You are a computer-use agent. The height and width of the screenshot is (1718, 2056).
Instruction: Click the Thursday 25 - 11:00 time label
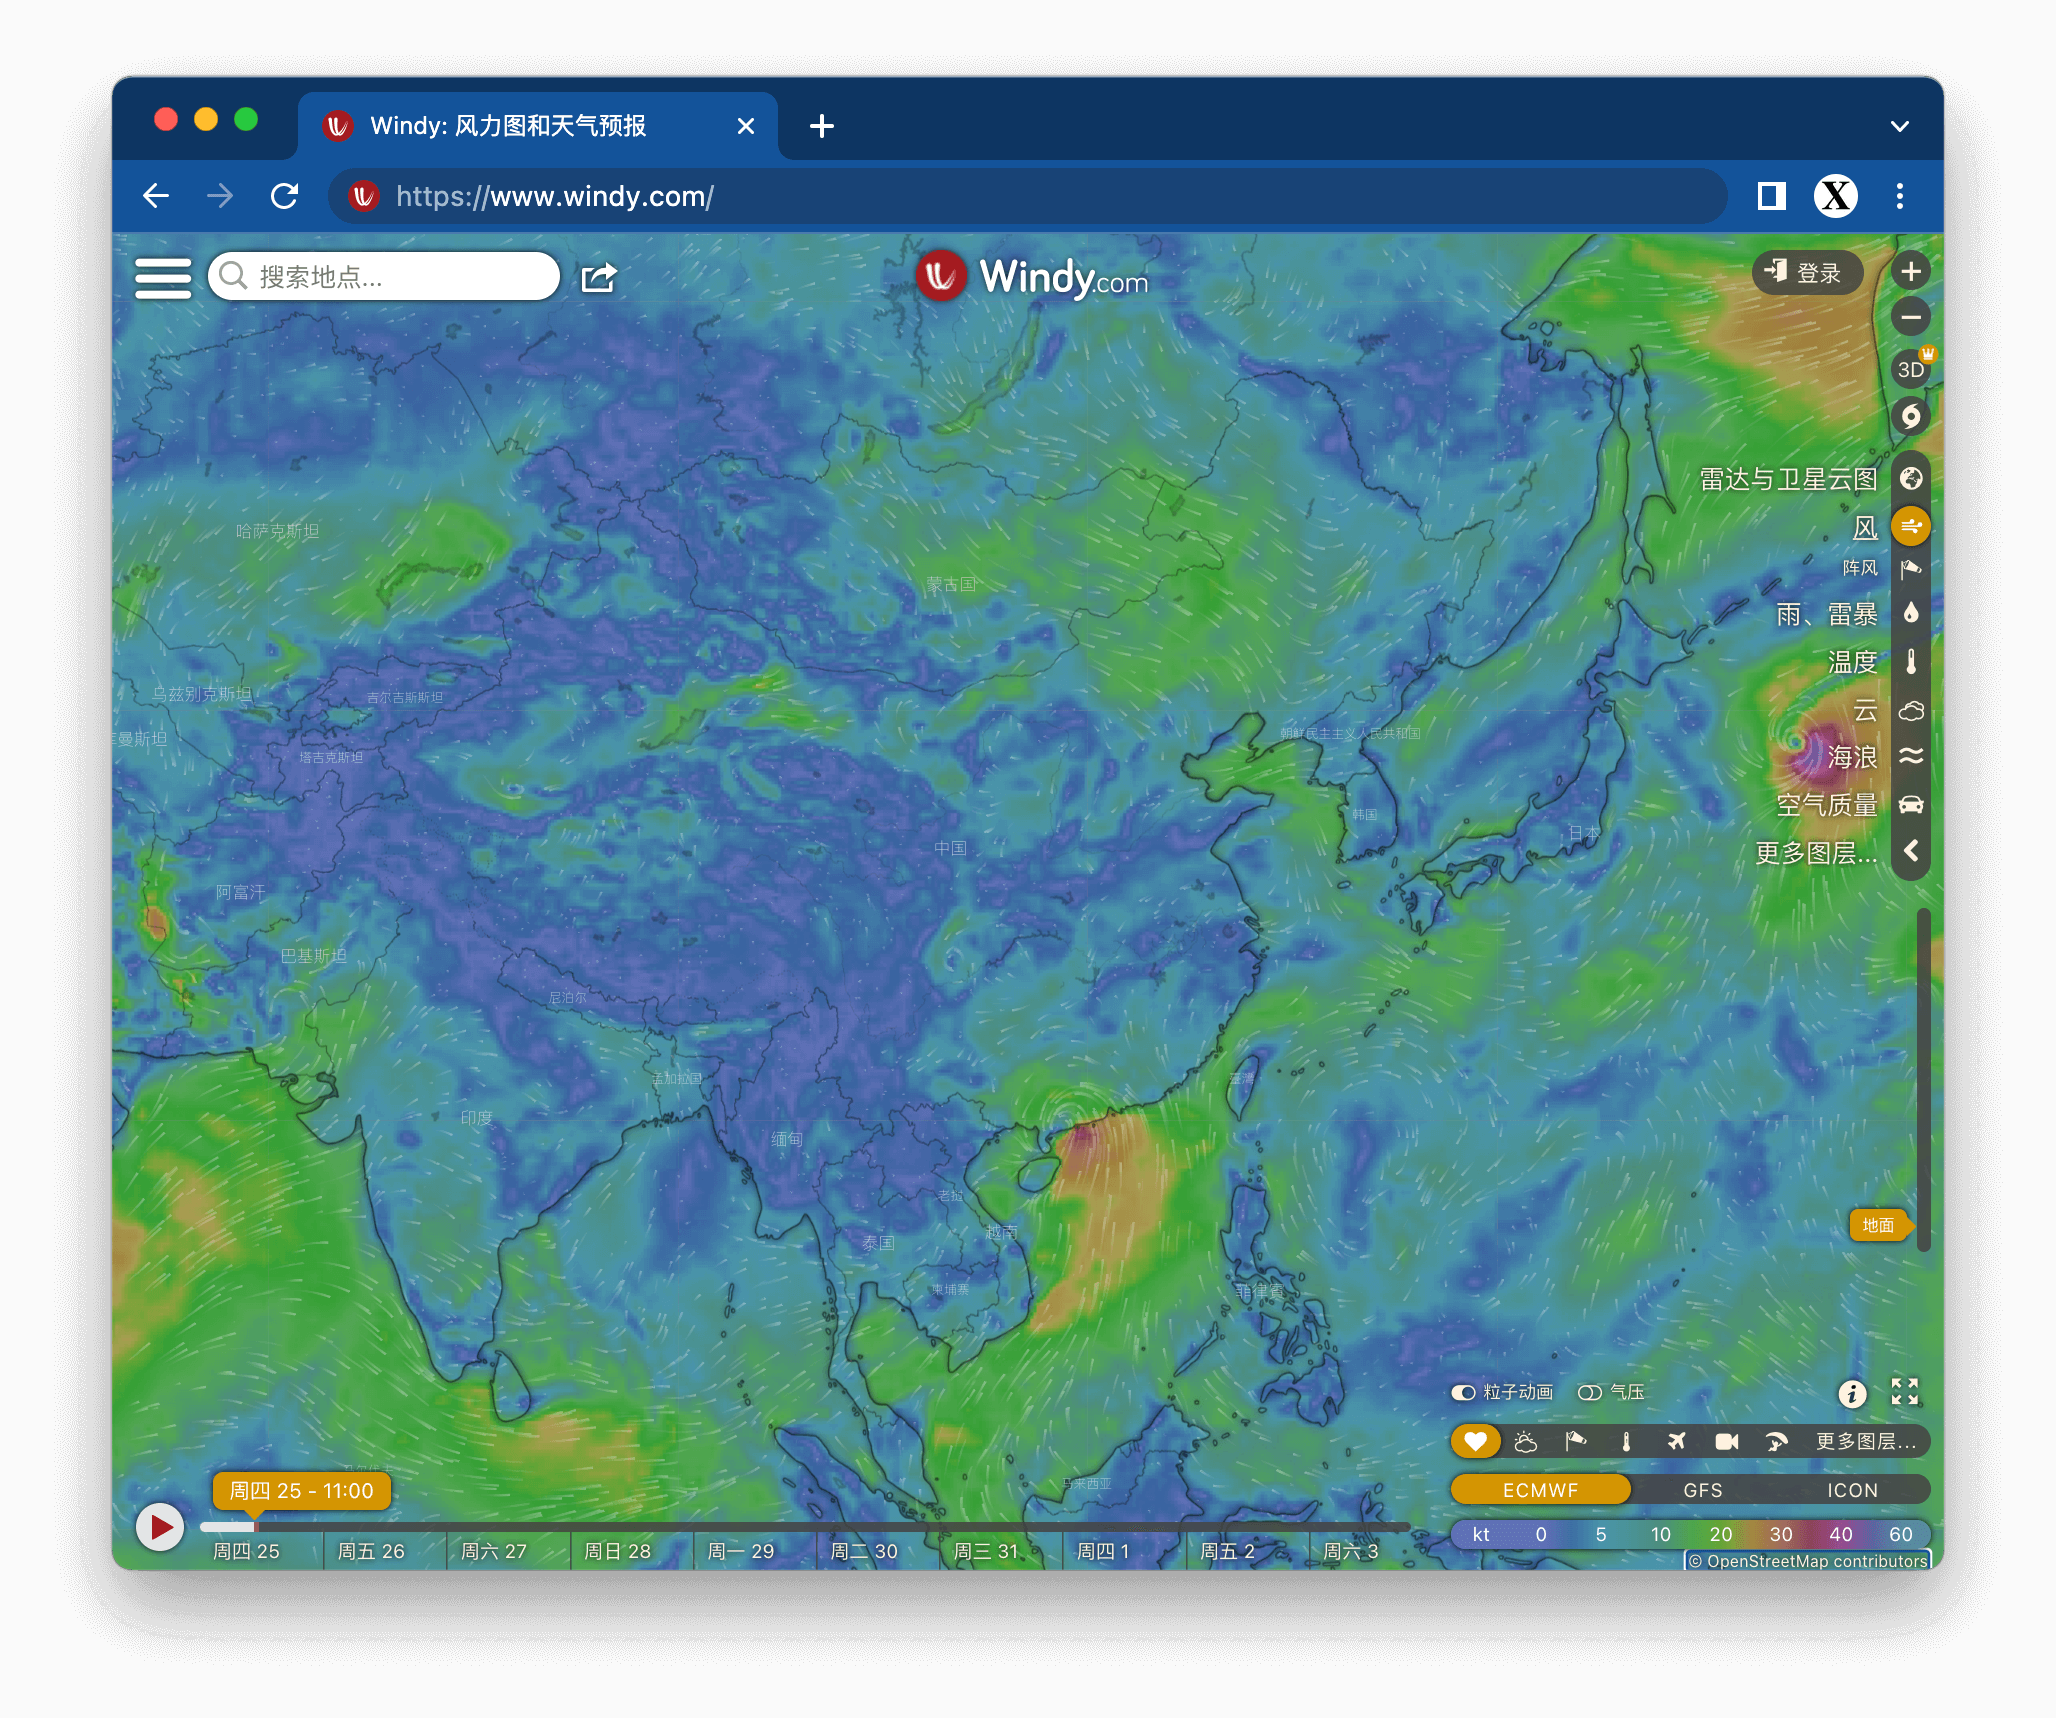pos(301,1491)
